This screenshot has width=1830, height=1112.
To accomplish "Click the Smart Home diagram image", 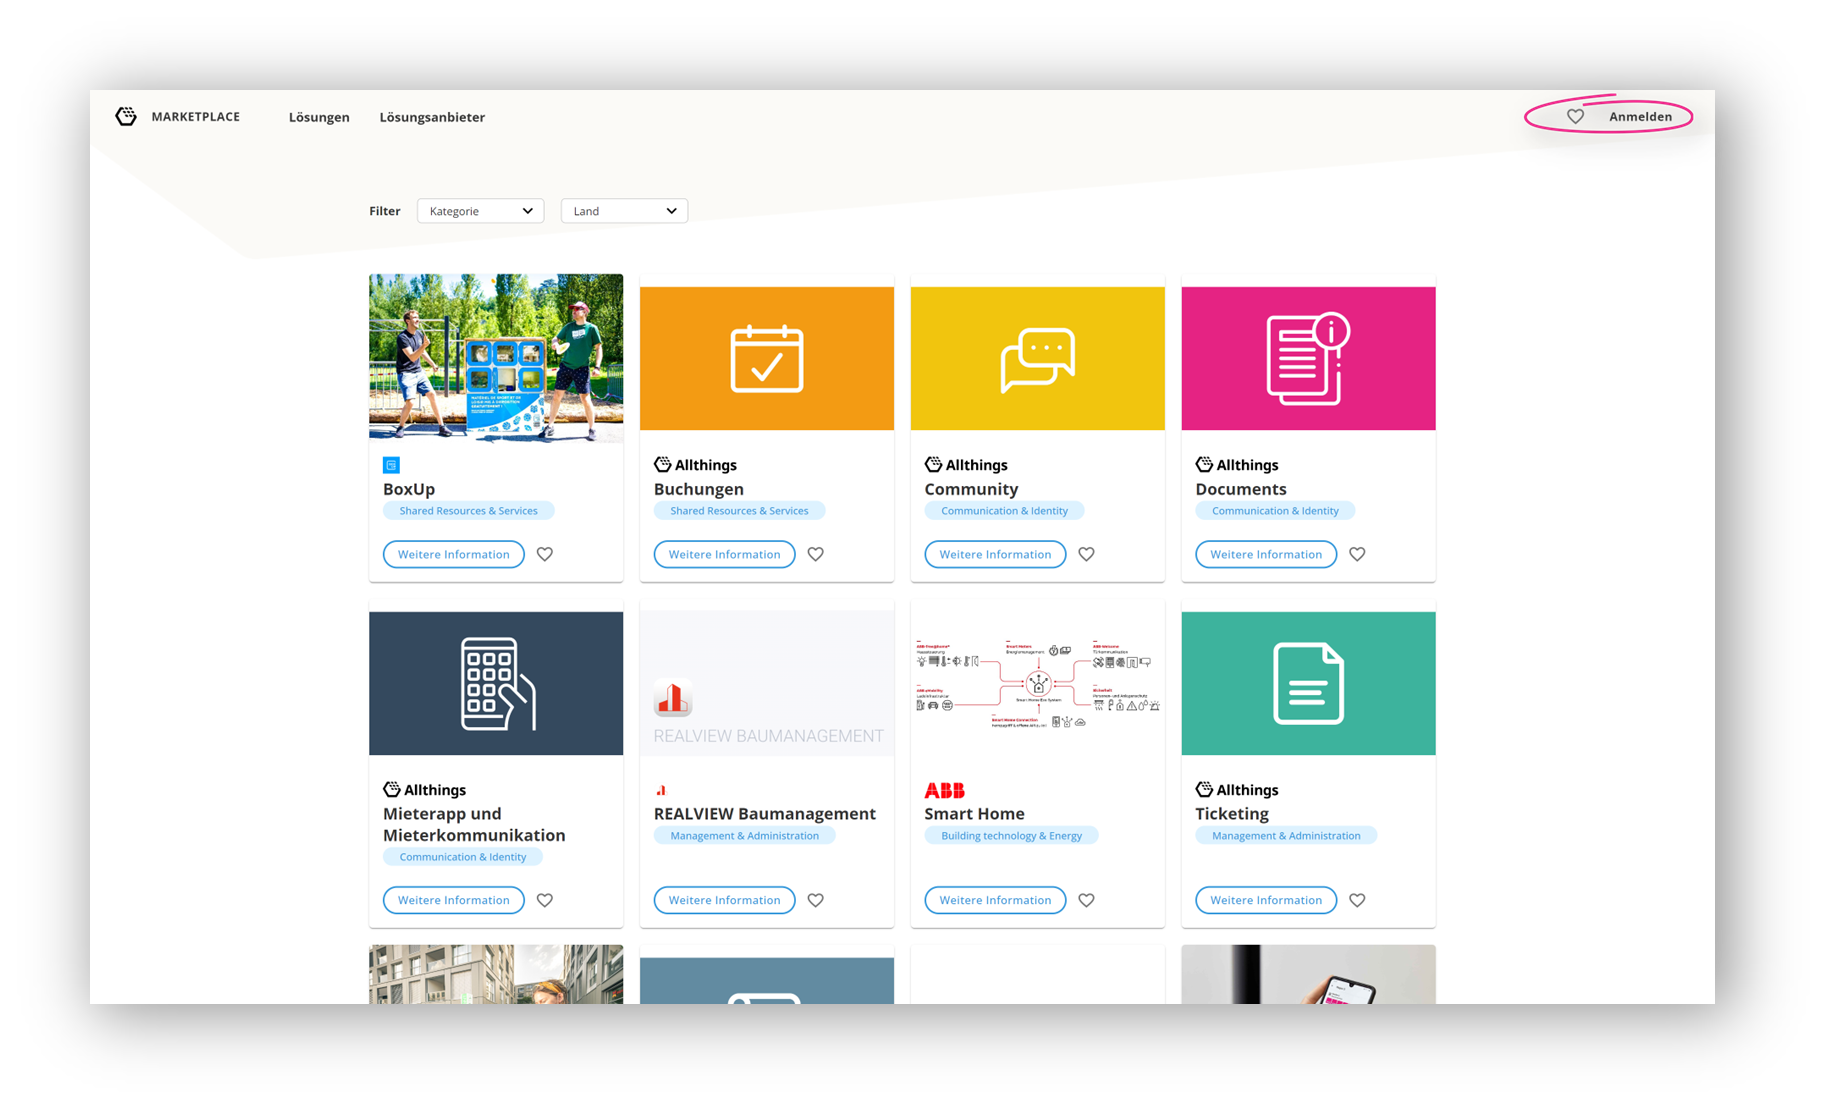I will pyautogui.click(x=1038, y=683).
